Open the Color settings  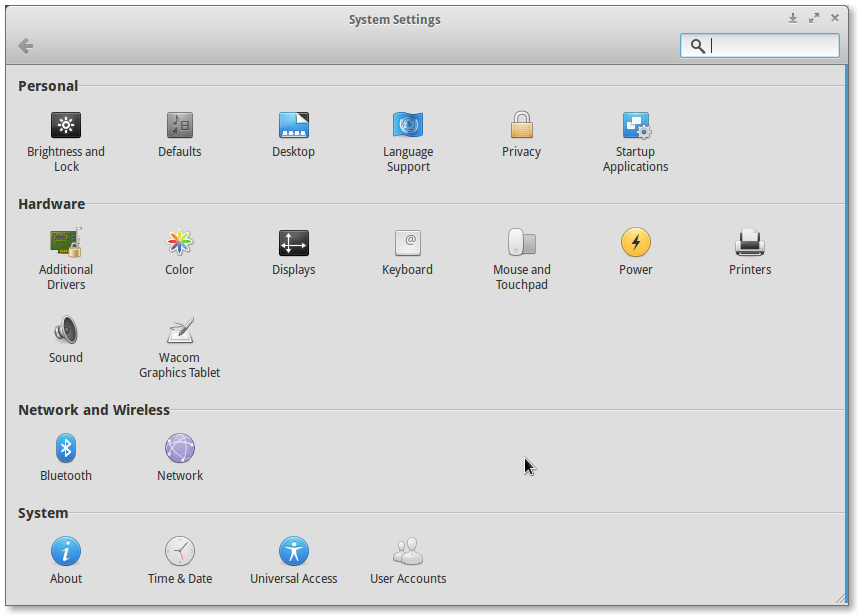pos(179,242)
